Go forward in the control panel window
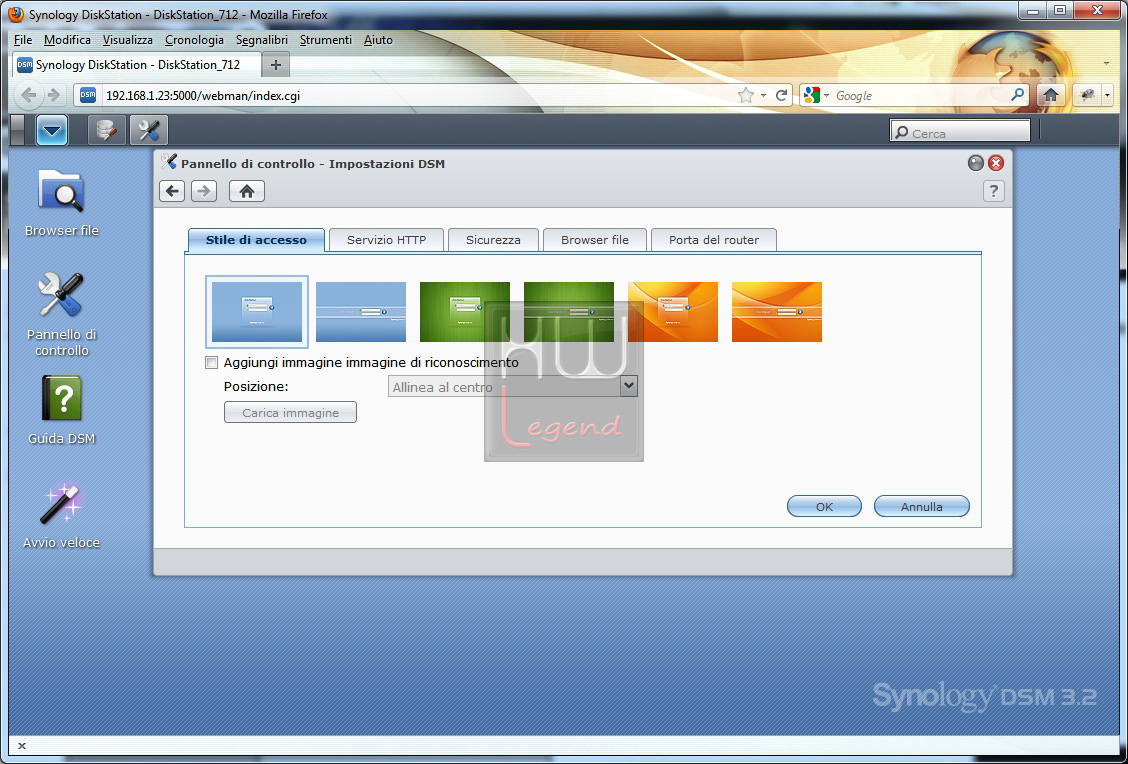Viewport: 1128px width, 764px height. click(204, 191)
